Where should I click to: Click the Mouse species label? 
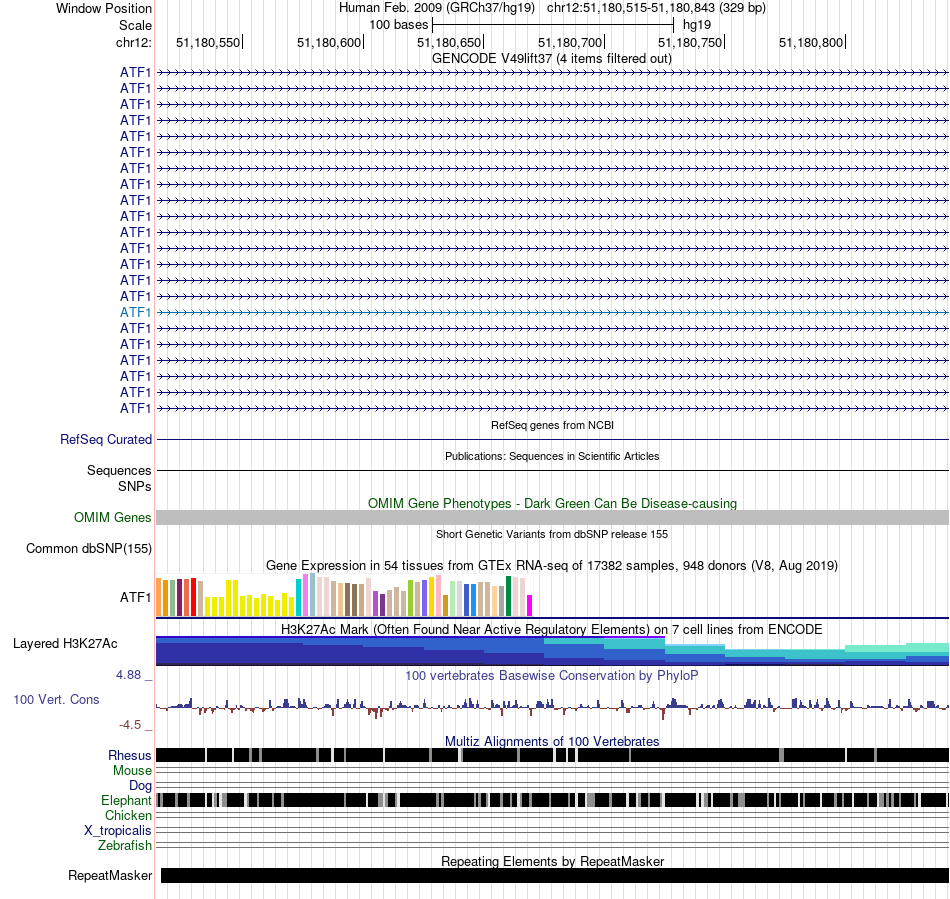pos(131,771)
